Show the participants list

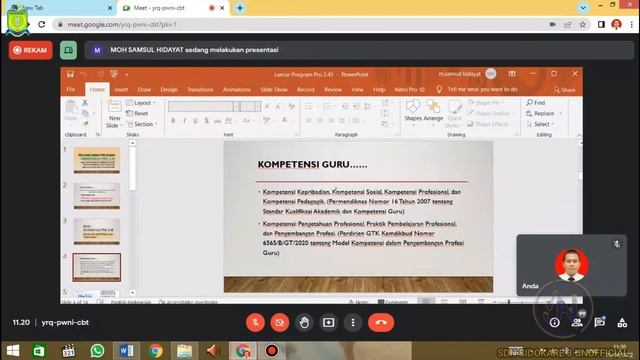577,322
